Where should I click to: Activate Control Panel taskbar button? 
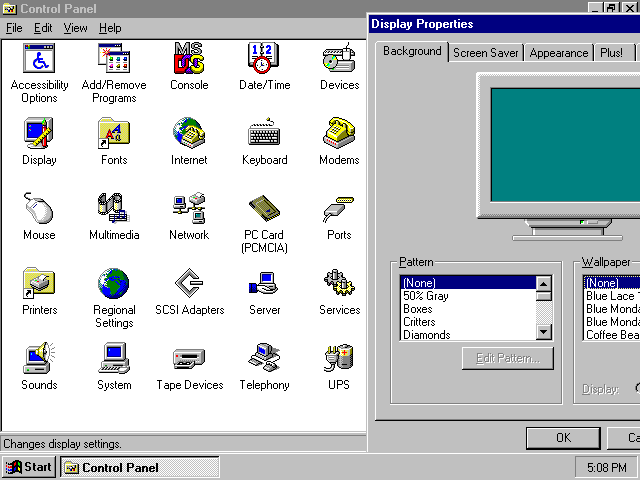(140, 467)
